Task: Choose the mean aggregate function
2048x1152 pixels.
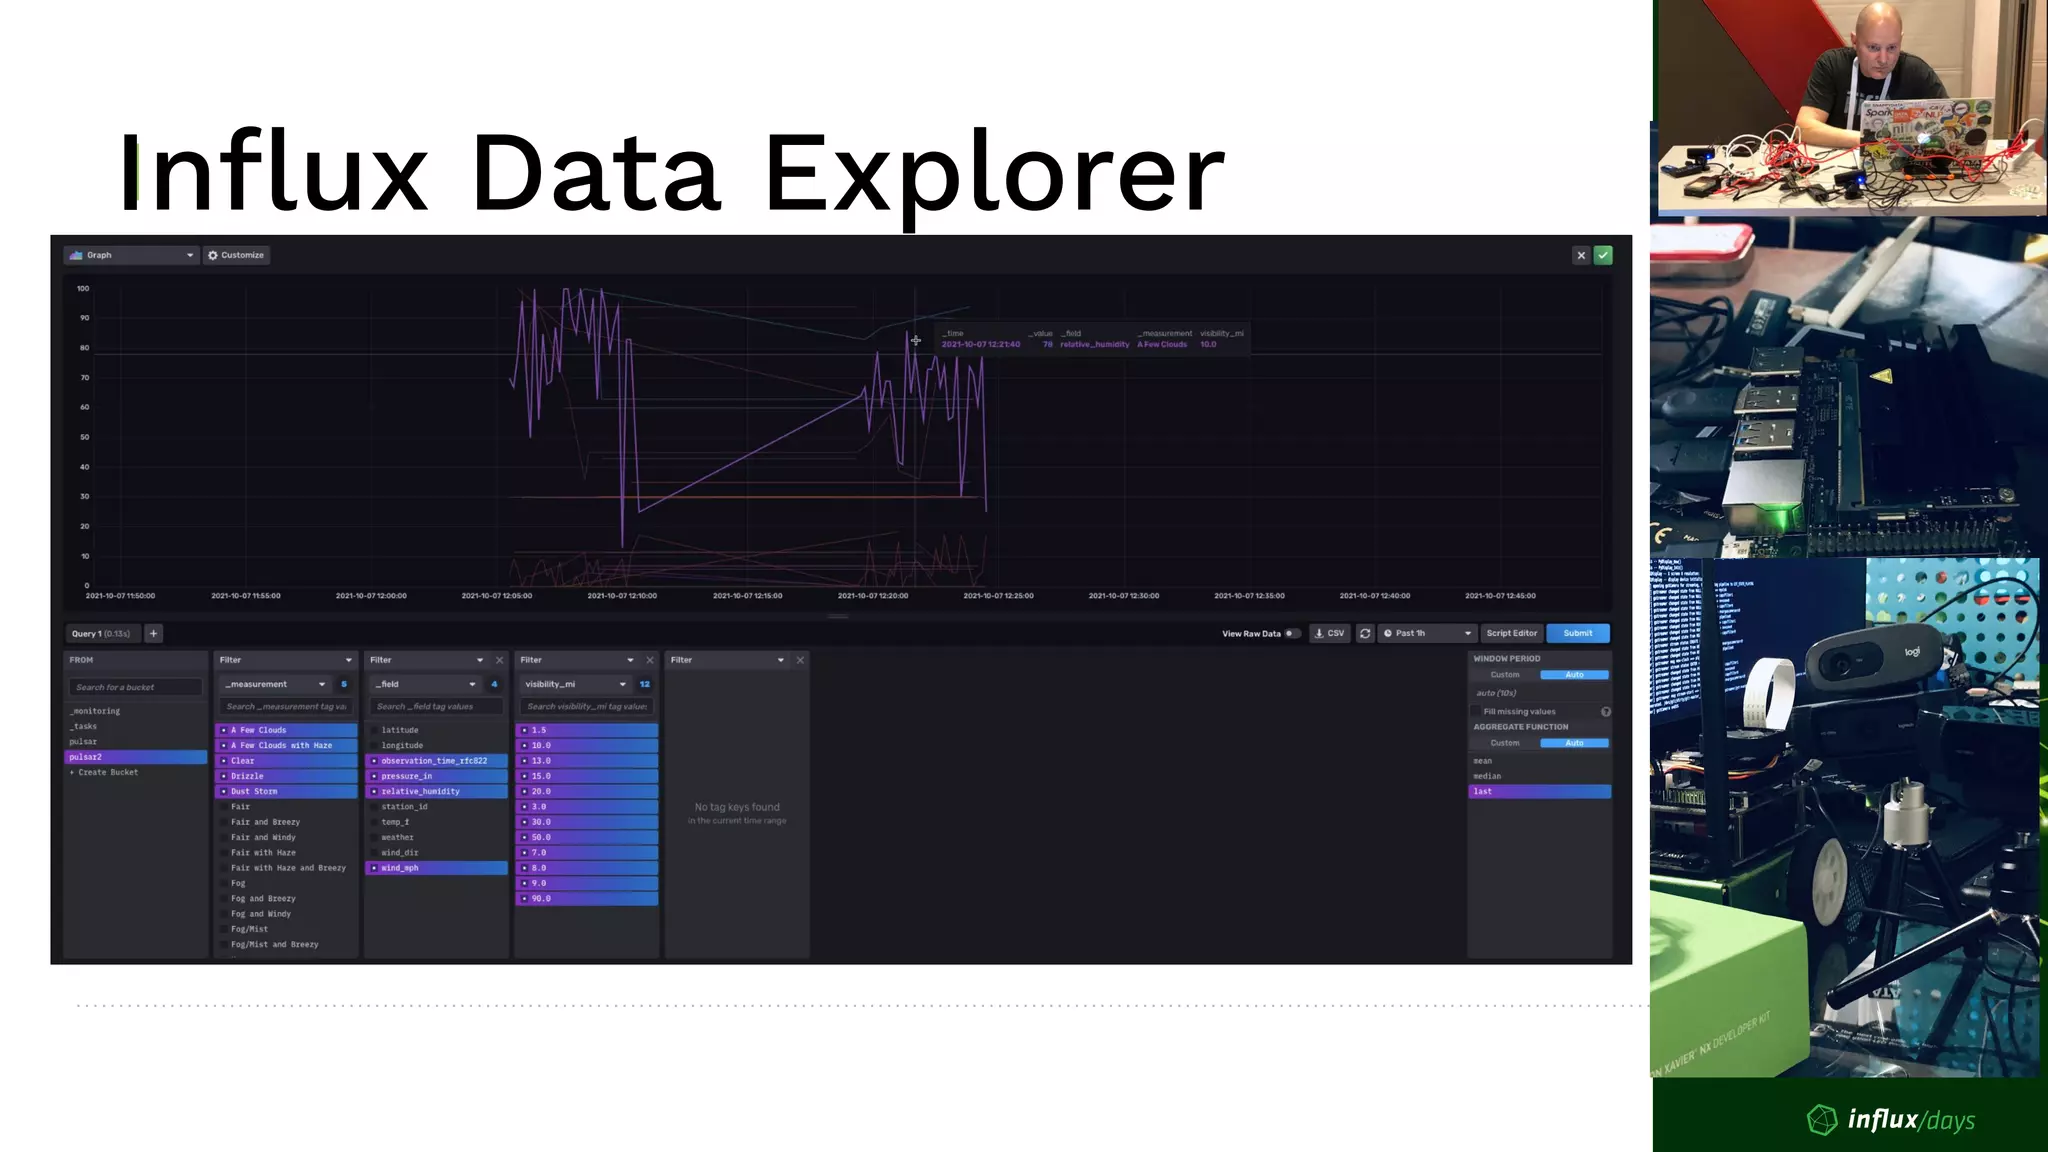Action: (x=1540, y=761)
